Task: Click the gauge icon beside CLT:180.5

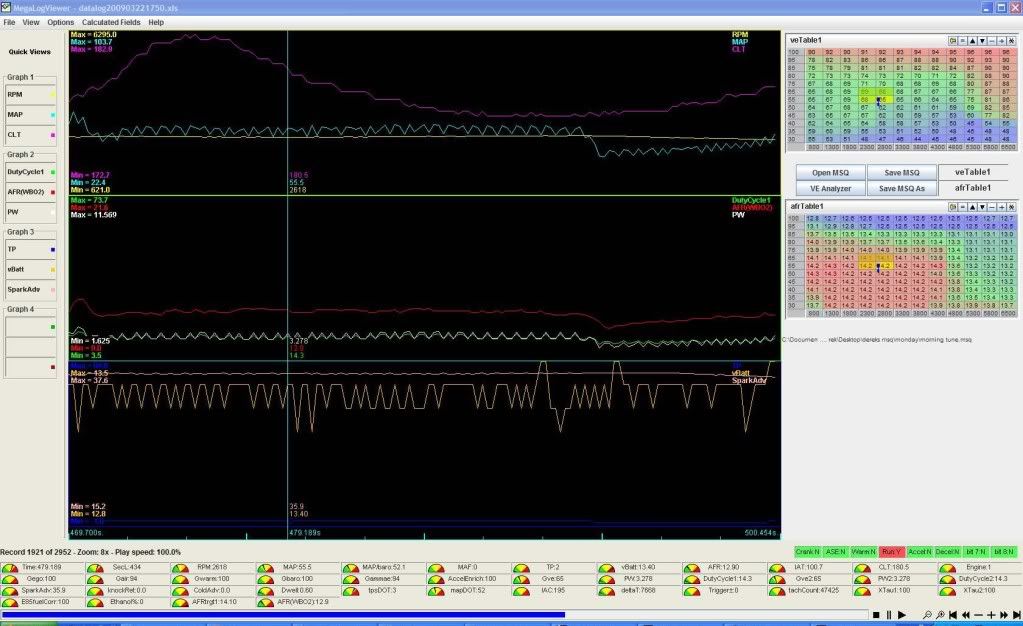Action: click(861, 568)
